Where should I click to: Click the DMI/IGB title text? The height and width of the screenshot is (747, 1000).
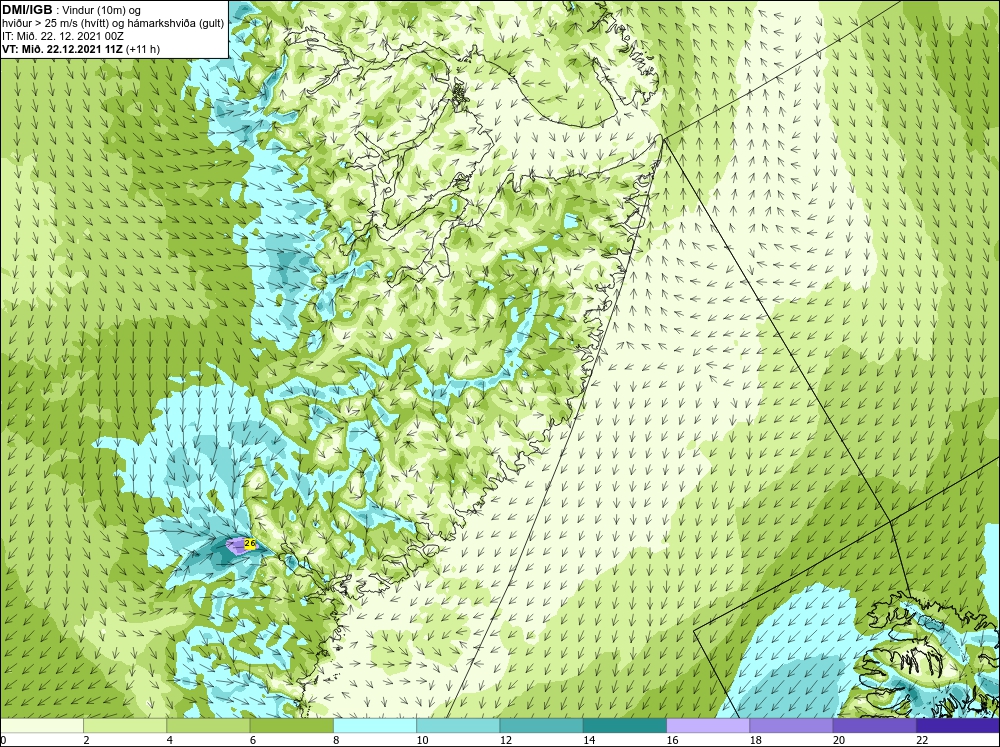tap(27, 10)
